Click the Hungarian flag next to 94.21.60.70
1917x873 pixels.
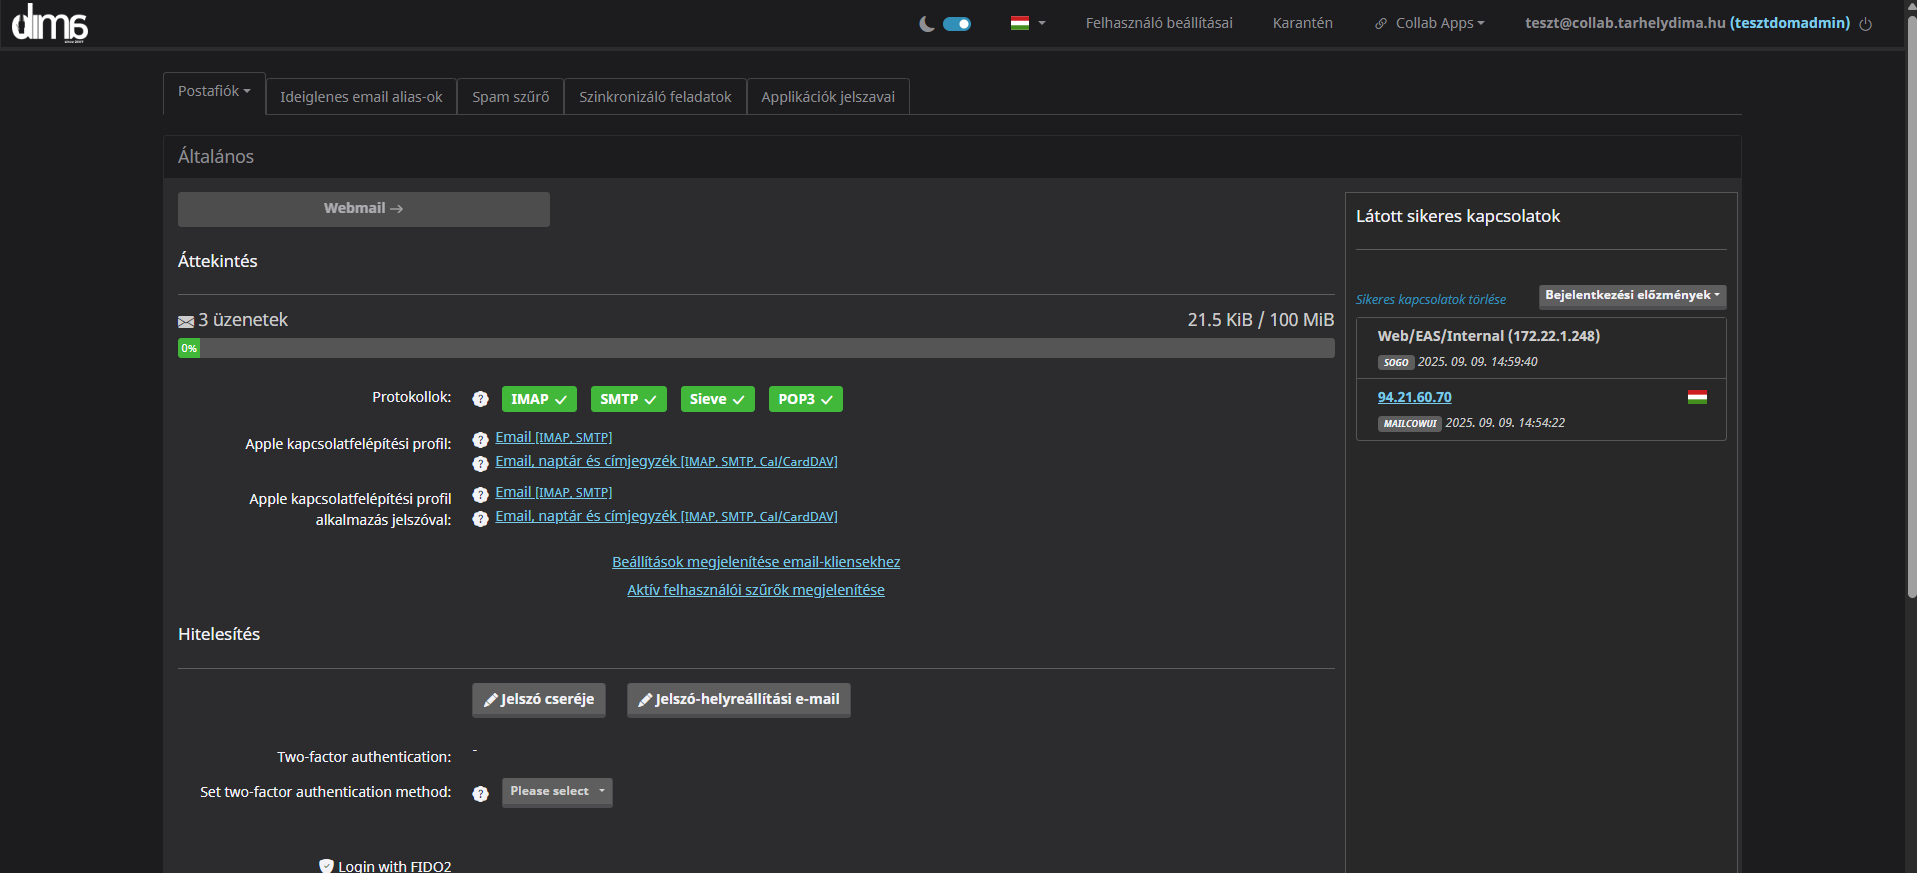[x=1697, y=397]
